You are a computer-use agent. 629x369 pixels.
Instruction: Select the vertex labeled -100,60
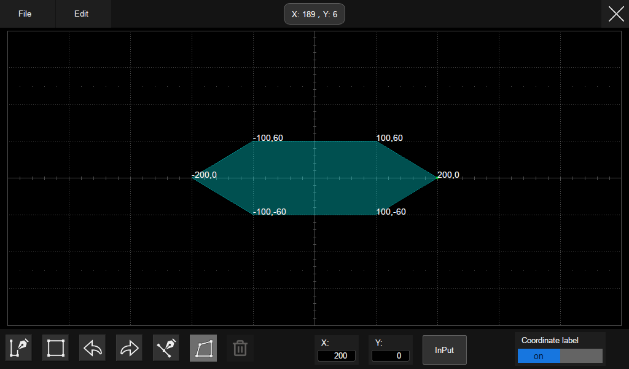click(253, 141)
